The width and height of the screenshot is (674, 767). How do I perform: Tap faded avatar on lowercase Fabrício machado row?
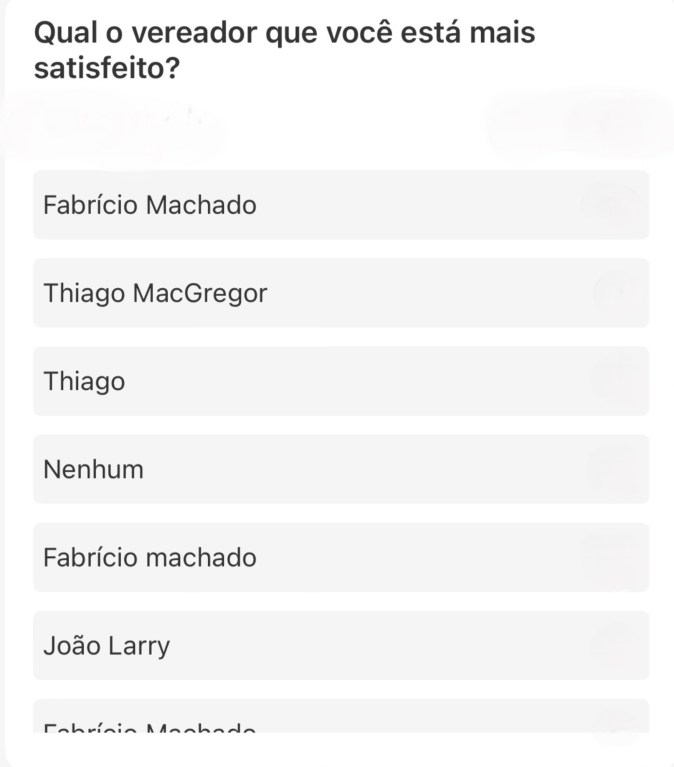[612, 557]
